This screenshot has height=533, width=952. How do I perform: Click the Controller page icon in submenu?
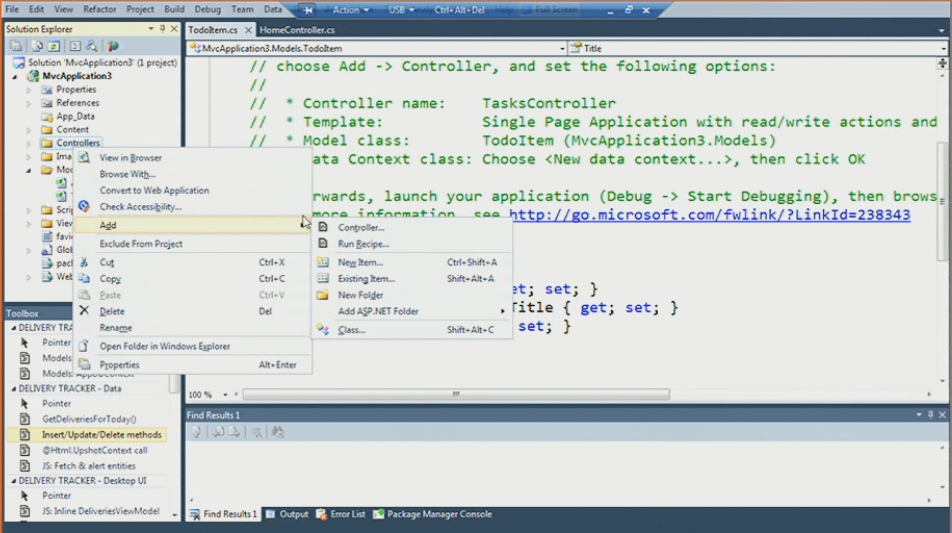coord(323,227)
